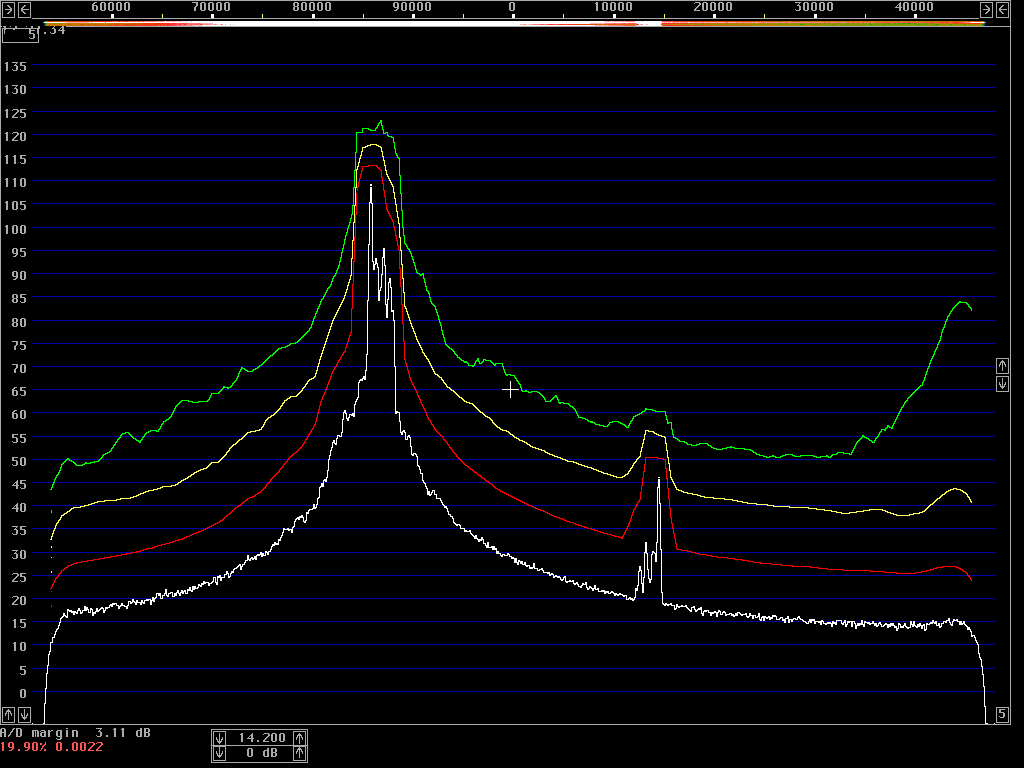Click the '5' box in the bottom-right corner of the graph
The height and width of the screenshot is (768, 1024).
point(1002,714)
